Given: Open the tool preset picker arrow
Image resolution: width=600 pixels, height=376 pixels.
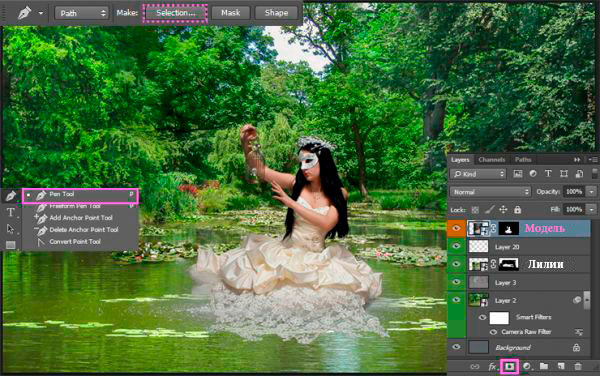Looking at the screenshot, I should tap(41, 13).
